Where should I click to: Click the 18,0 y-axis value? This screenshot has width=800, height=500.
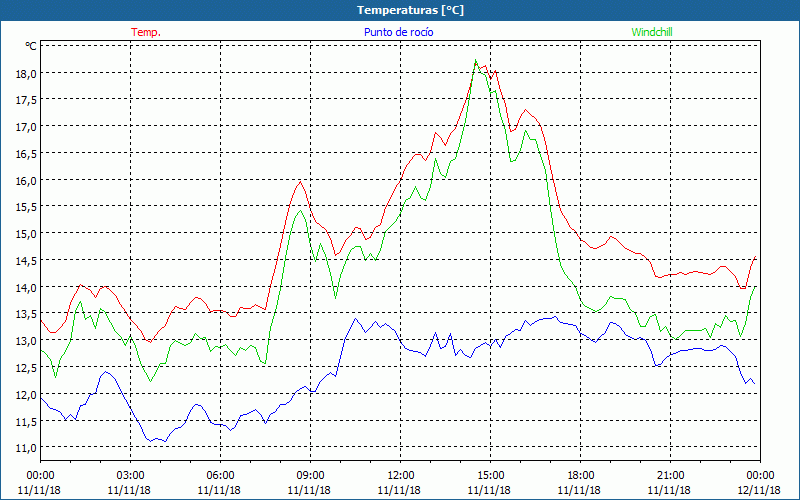pos(27,73)
